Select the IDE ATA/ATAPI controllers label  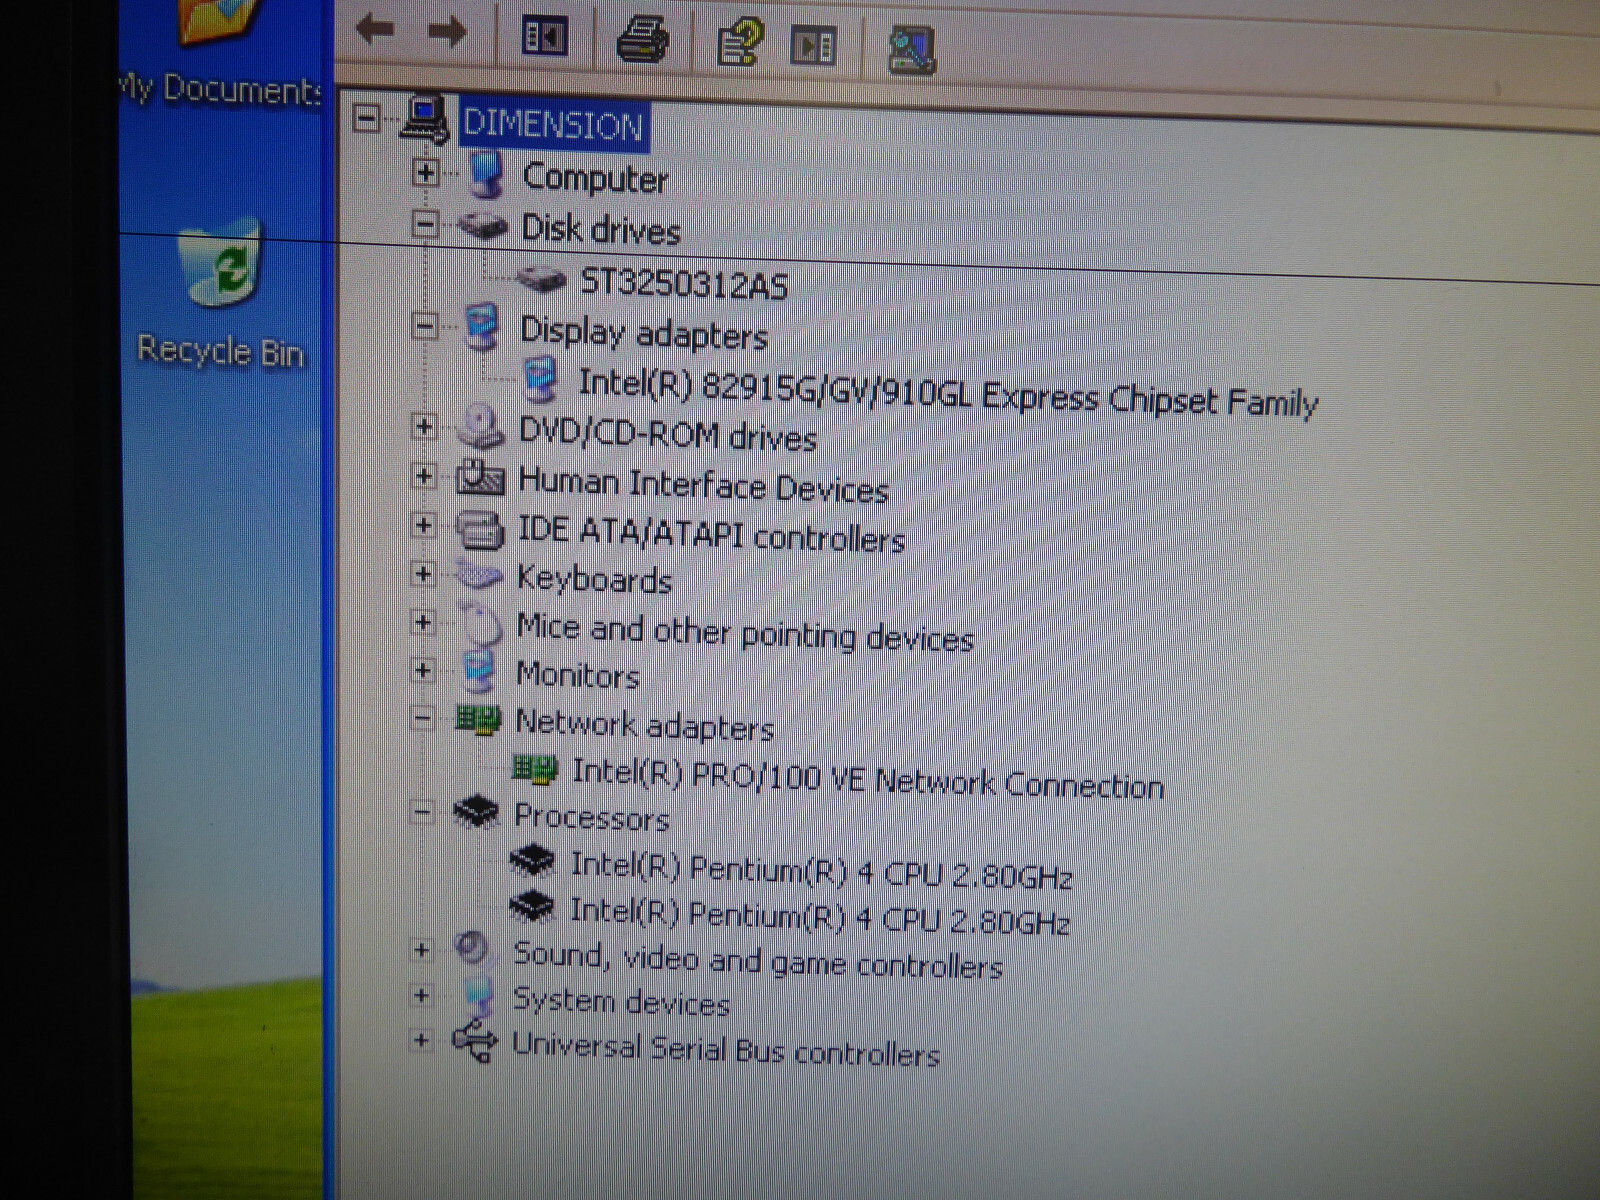pos(711,534)
